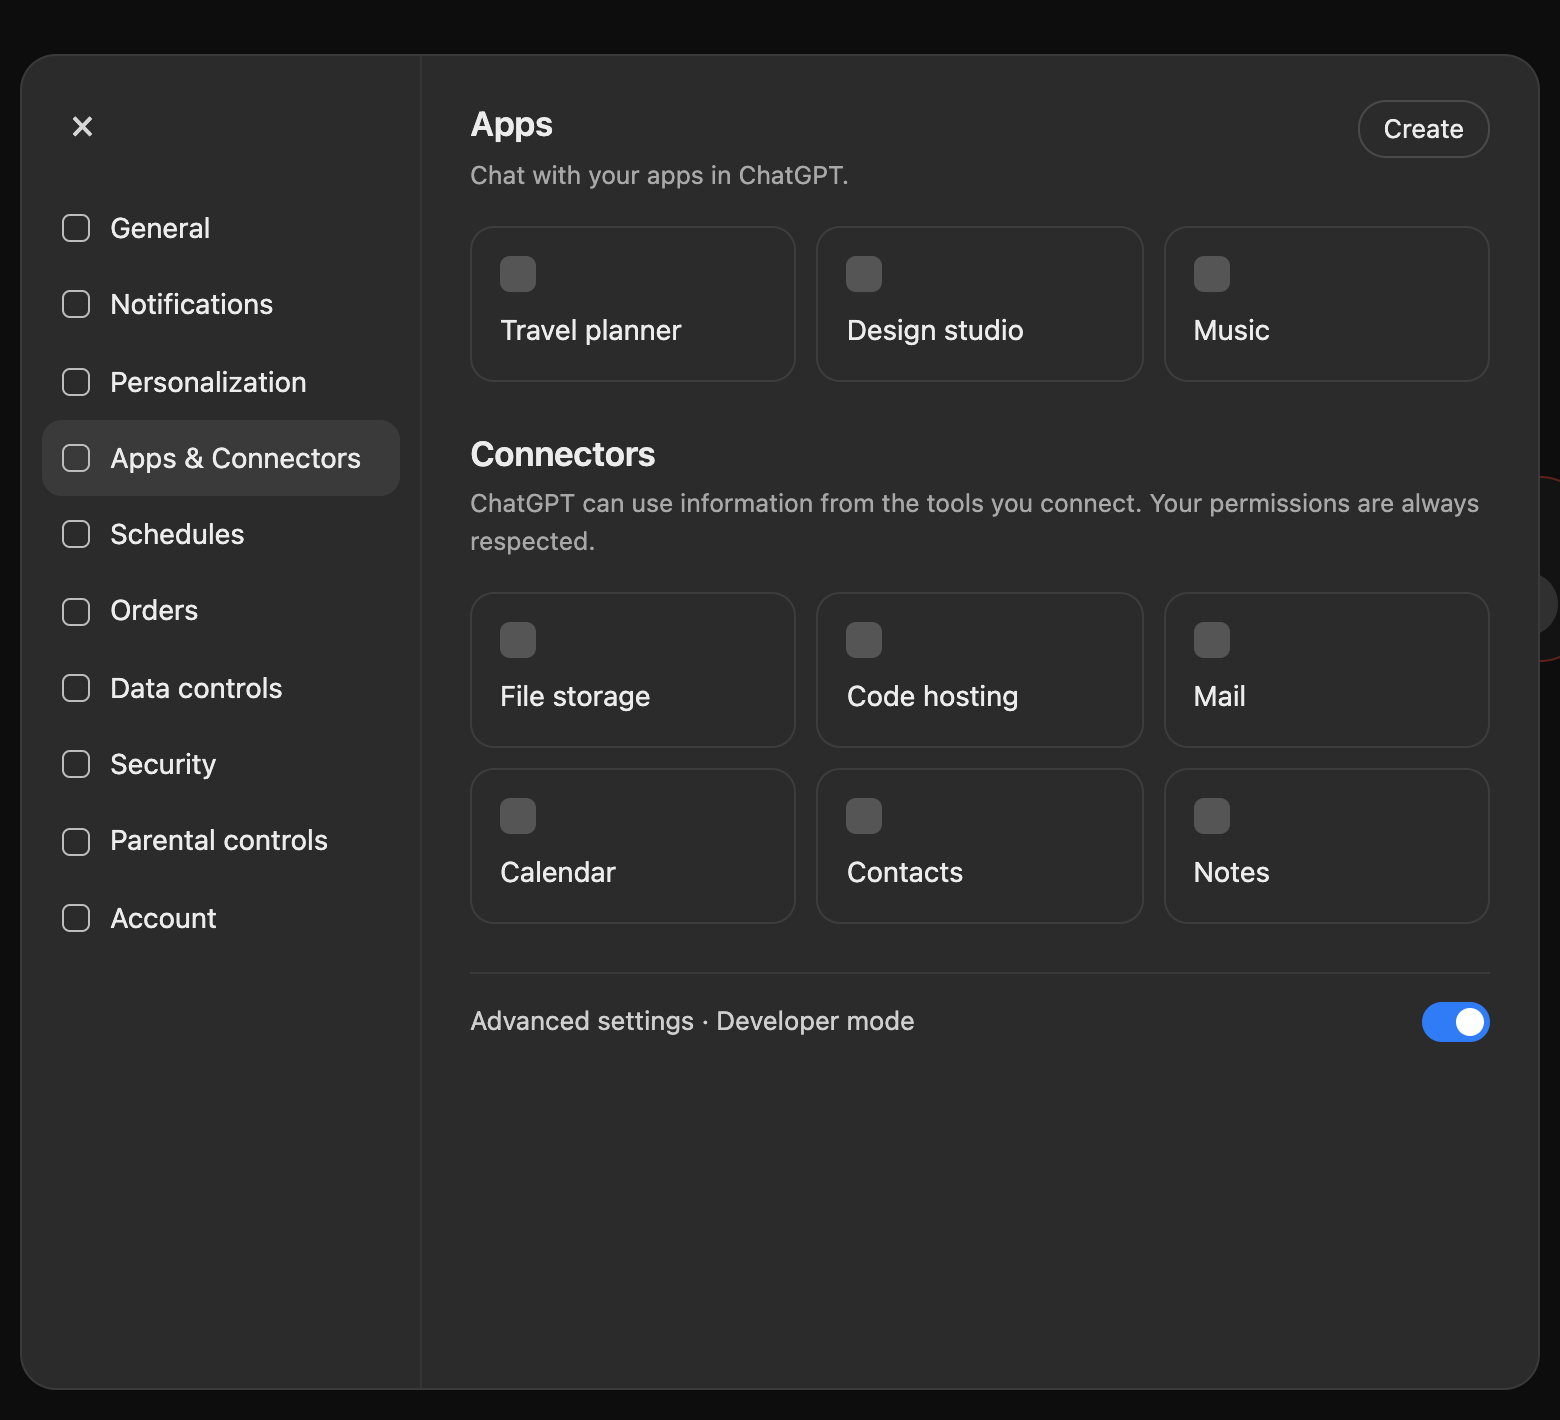Toggle the Developer mode switch off
Image resolution: width=1560 pixels, height=1420 pixels.
[x=1455, y=1022]
